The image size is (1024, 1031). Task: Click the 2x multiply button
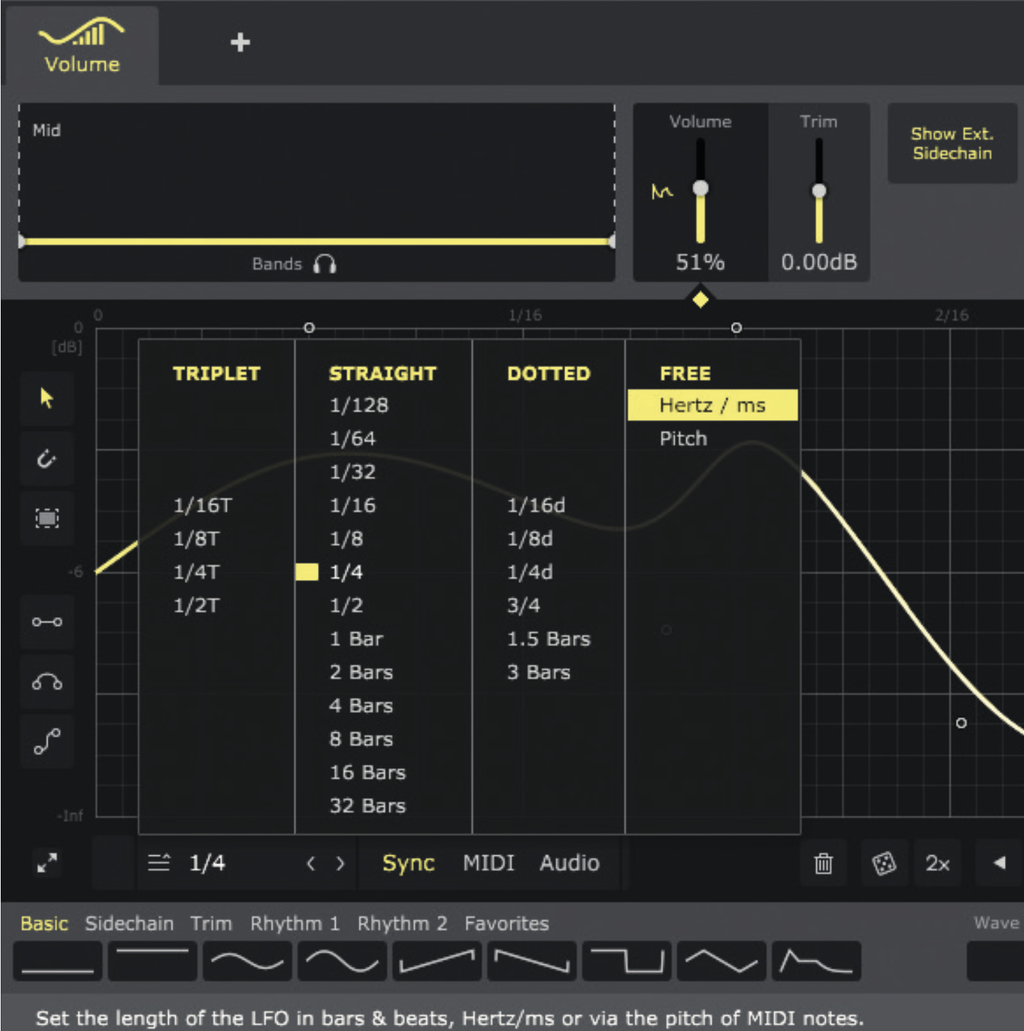click(x=937, y=863)
